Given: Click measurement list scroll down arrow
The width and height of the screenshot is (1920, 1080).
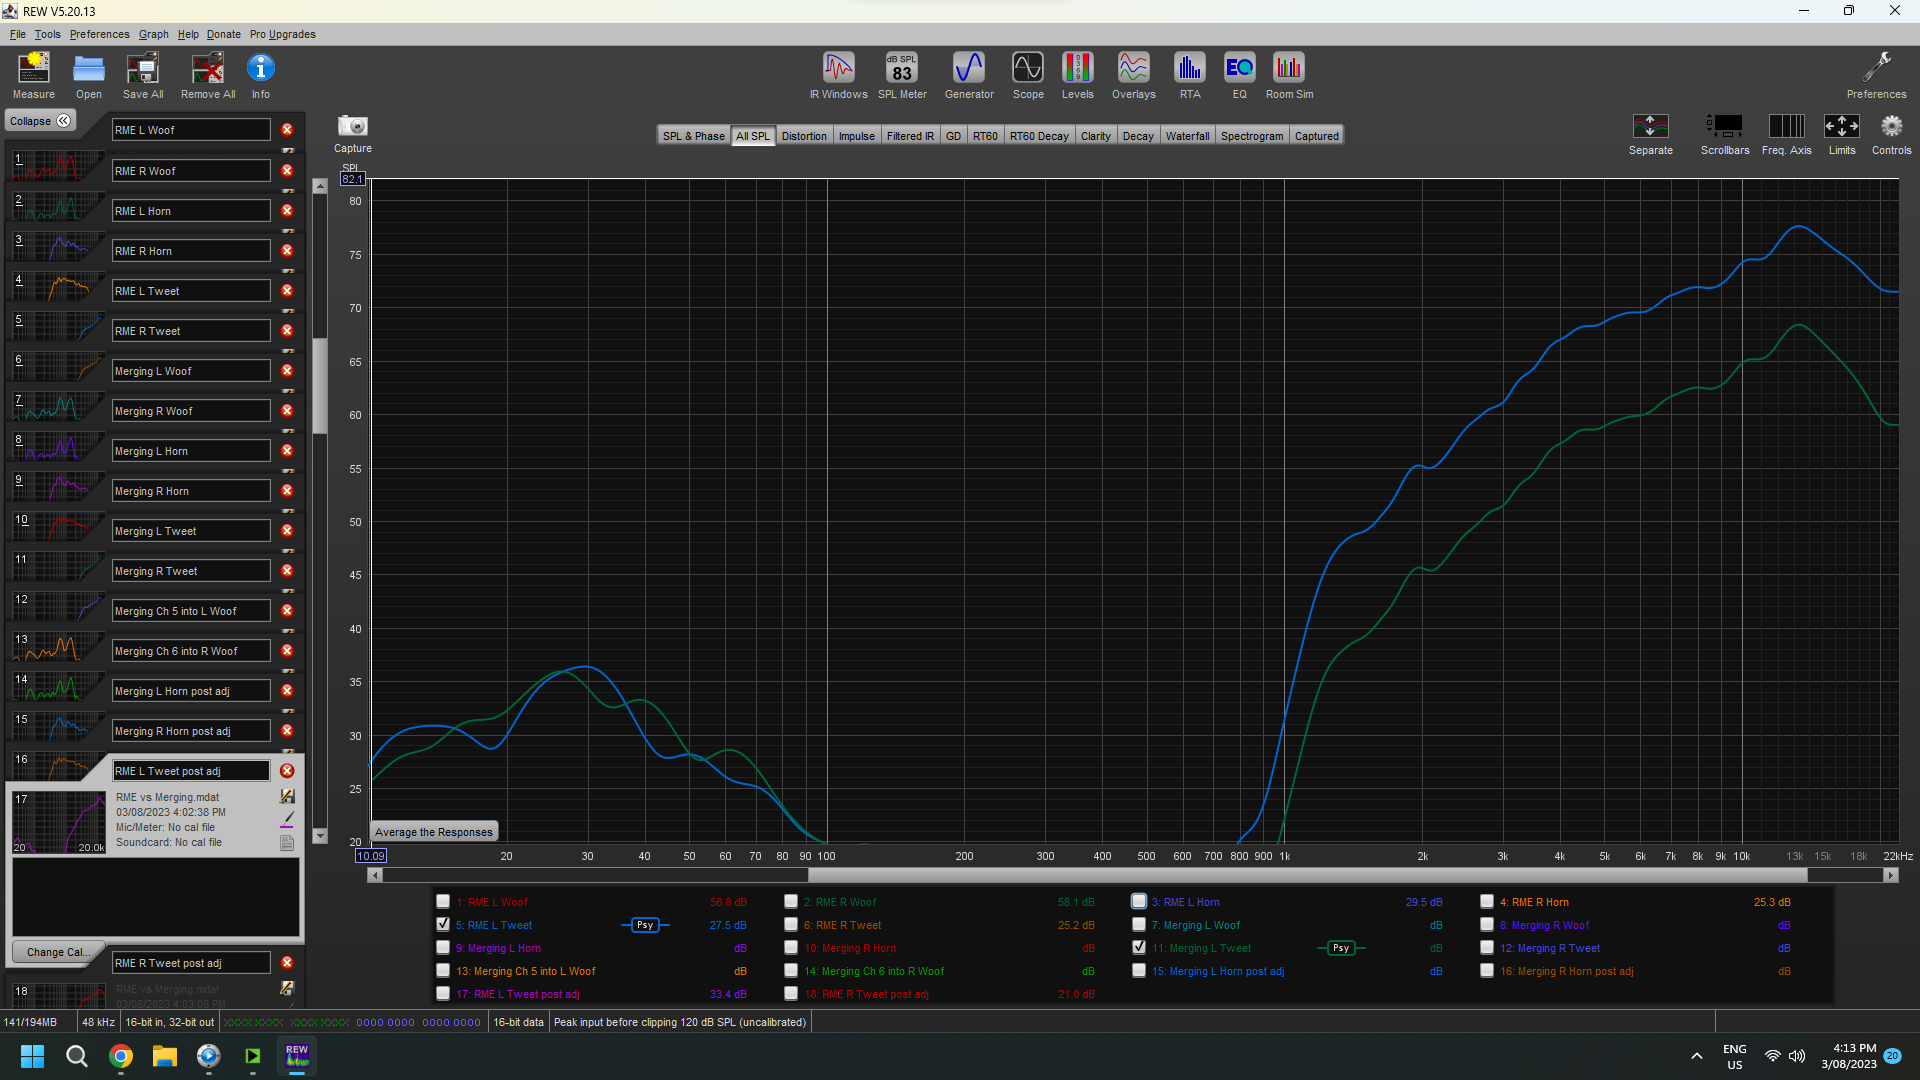Looking at the screenshot, I should [x=320, y=835].
